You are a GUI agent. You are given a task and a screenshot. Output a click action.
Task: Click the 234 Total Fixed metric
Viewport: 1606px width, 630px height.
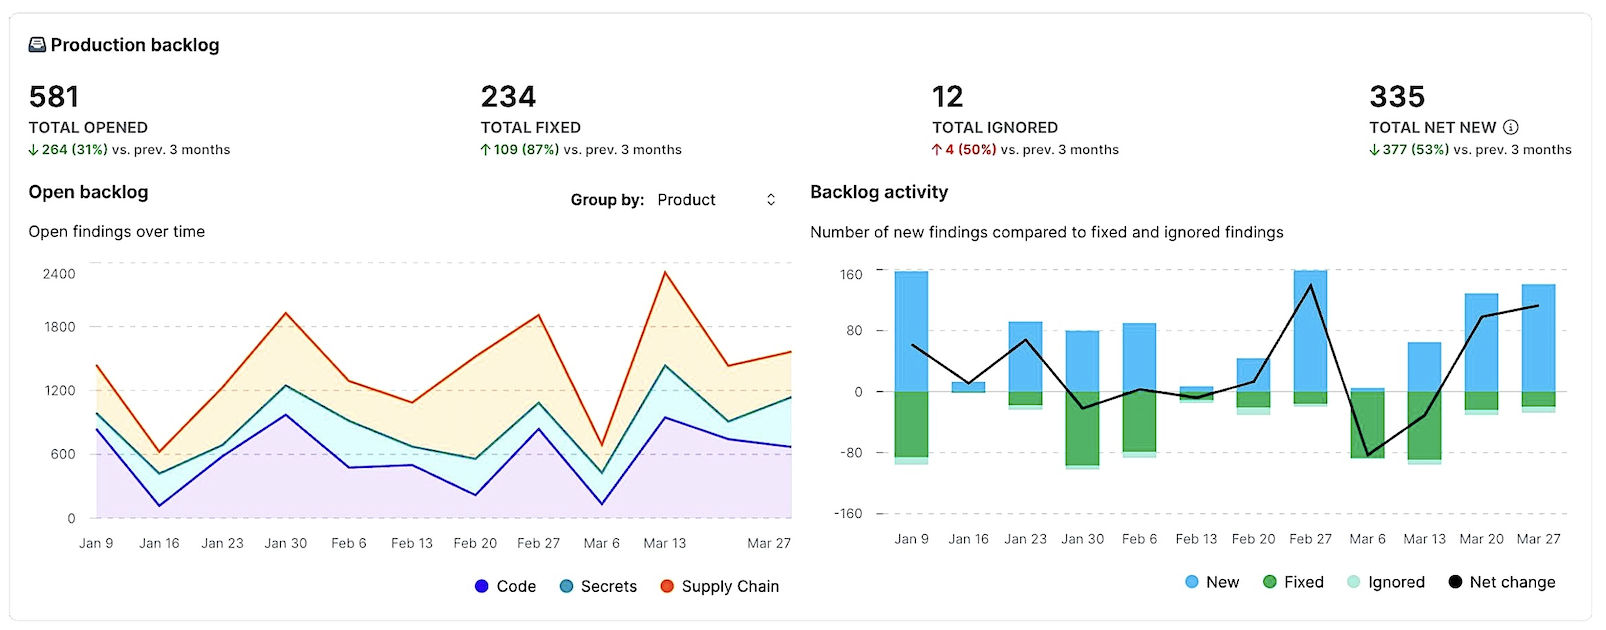[x=508, y=97]
